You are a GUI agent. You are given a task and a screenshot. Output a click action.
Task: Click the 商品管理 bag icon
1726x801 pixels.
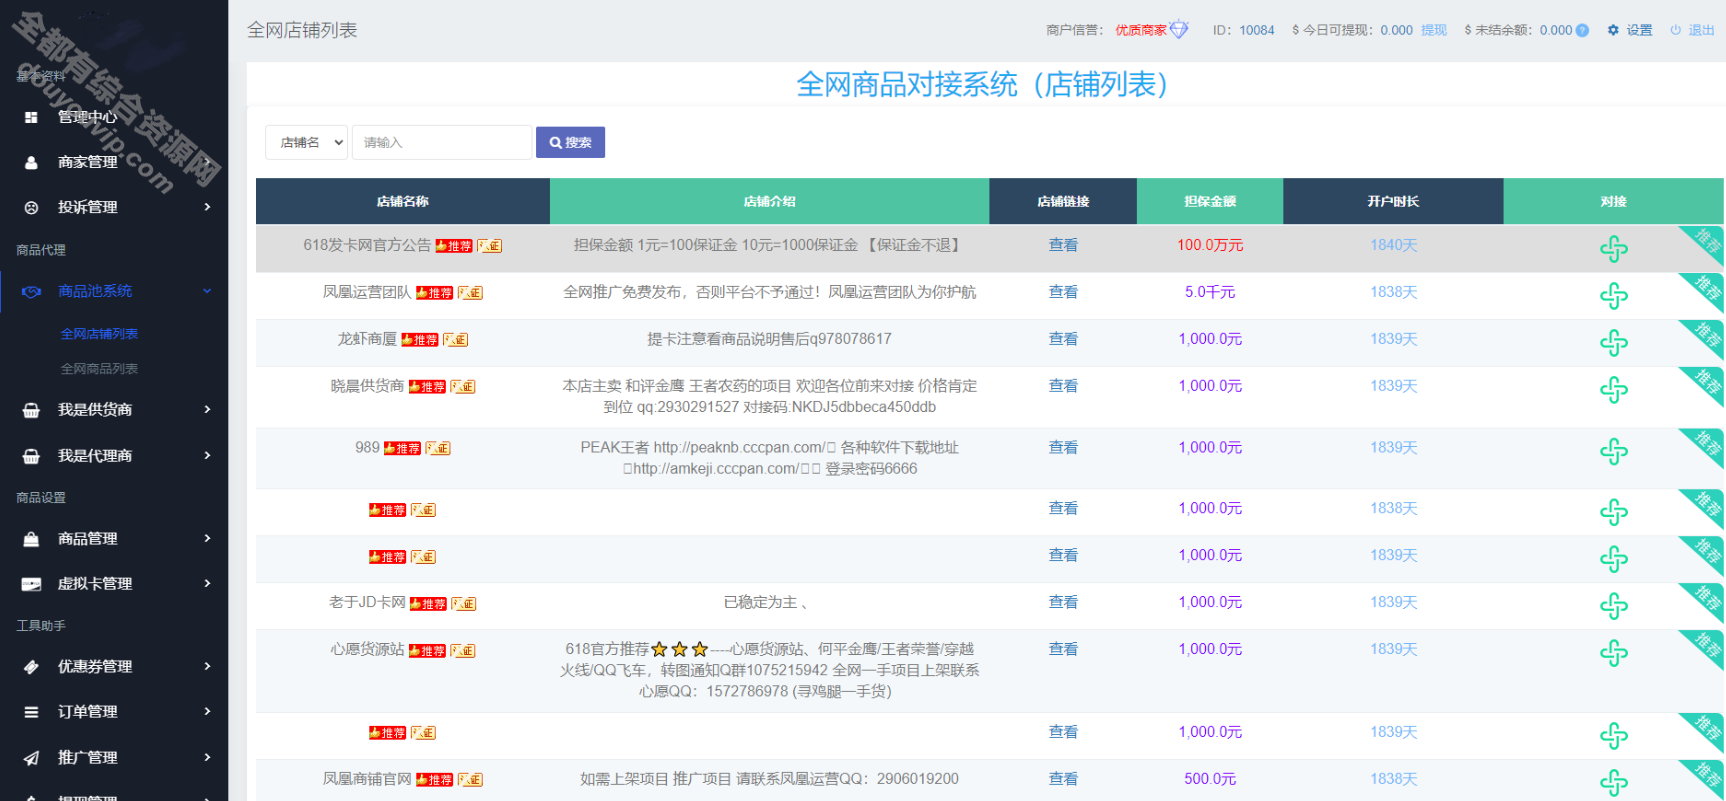tap(31, 539)
